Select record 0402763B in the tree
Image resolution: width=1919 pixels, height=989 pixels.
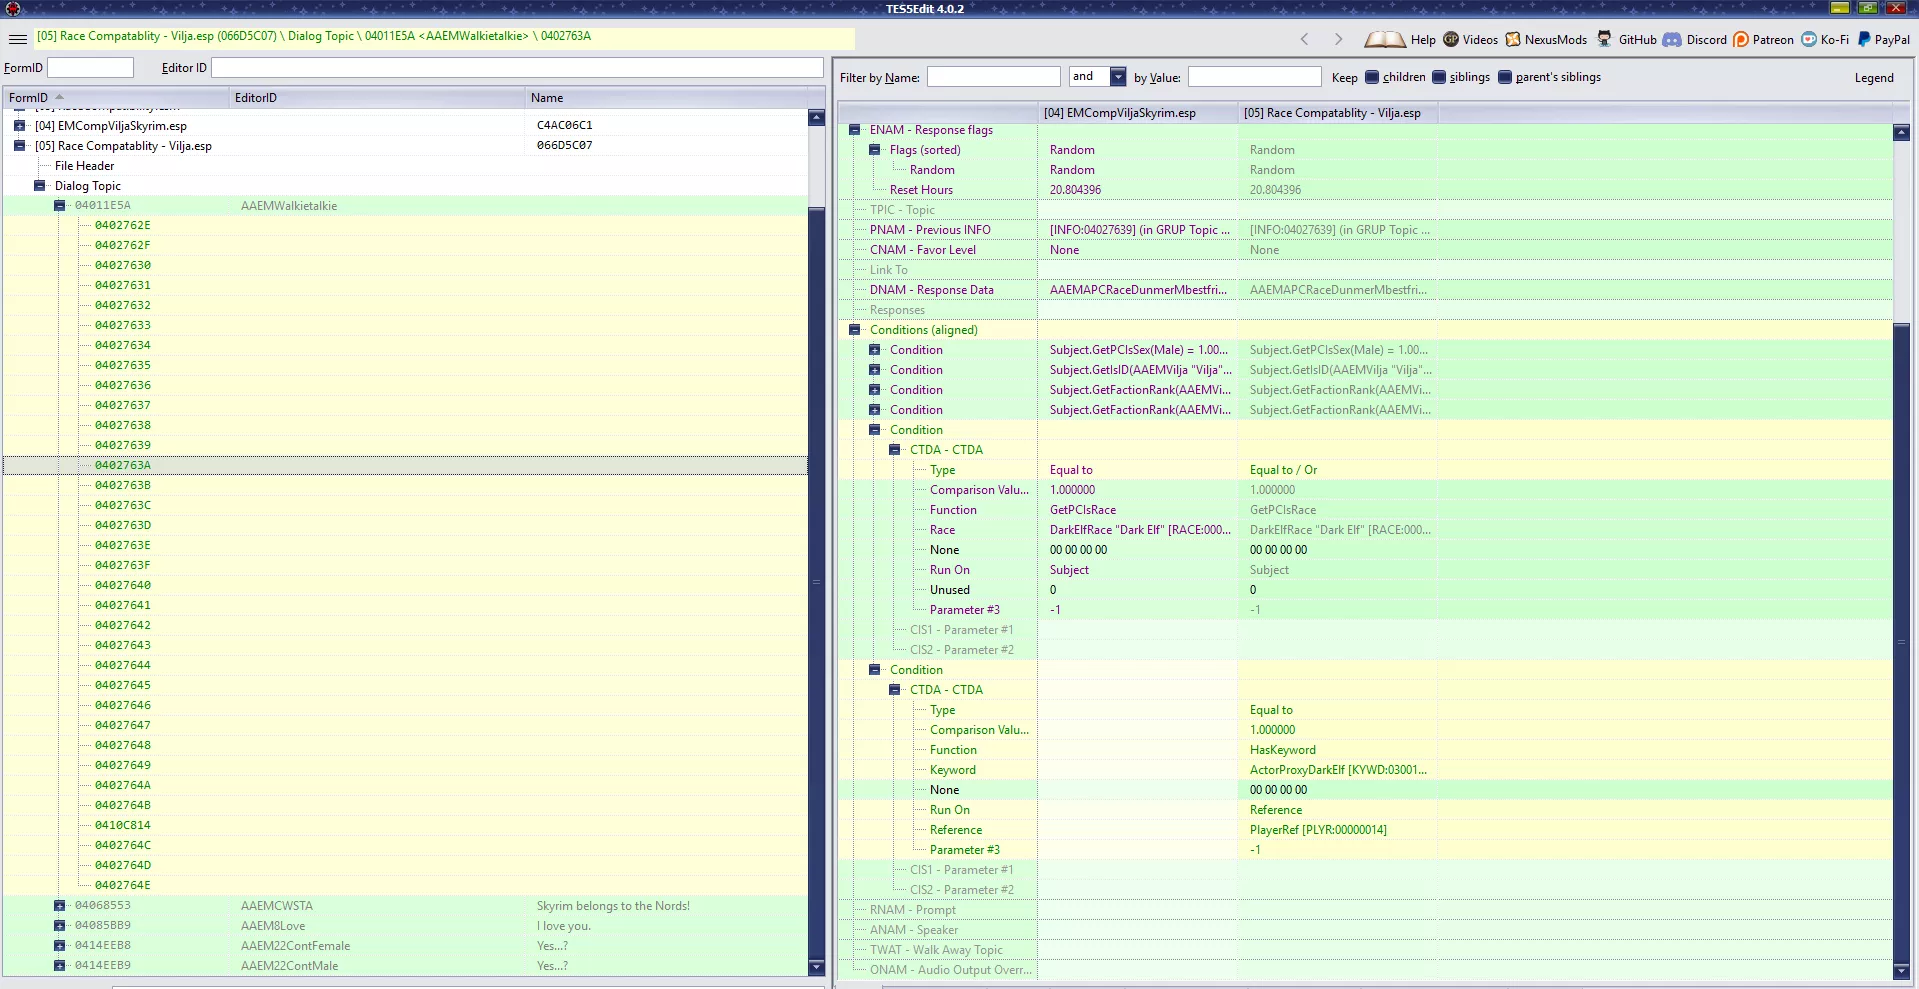click(x=123, y=486)
